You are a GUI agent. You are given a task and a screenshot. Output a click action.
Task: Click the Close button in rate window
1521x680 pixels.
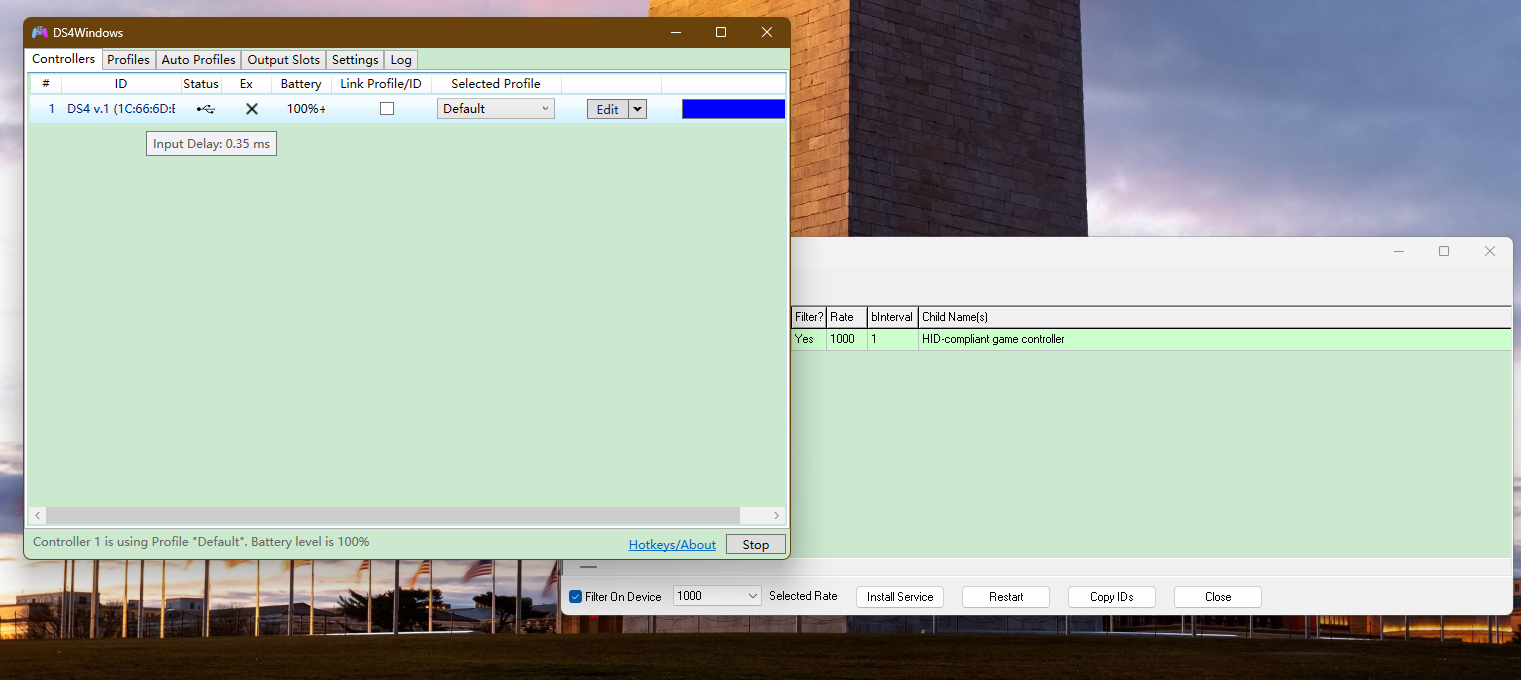[1218, 597]
